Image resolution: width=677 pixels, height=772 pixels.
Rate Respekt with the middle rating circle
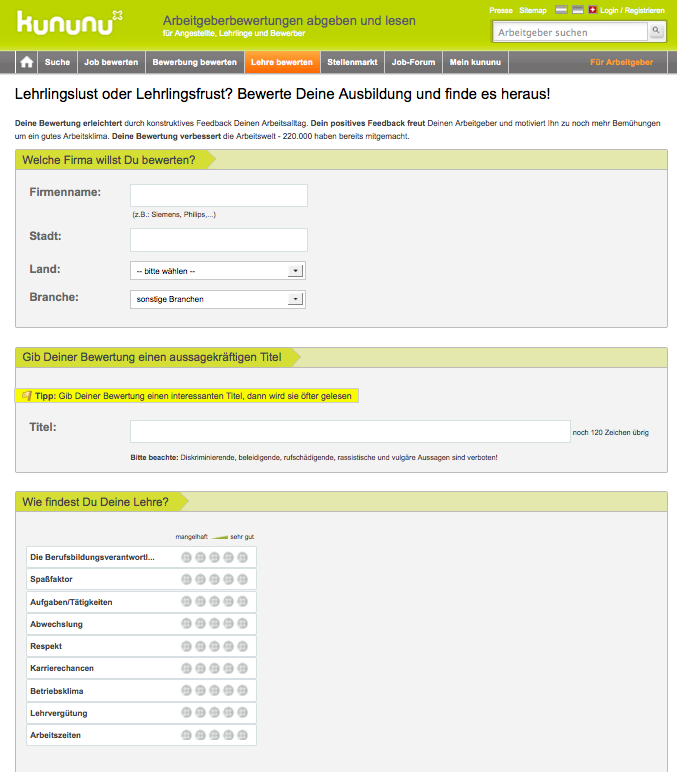[214, 646]
